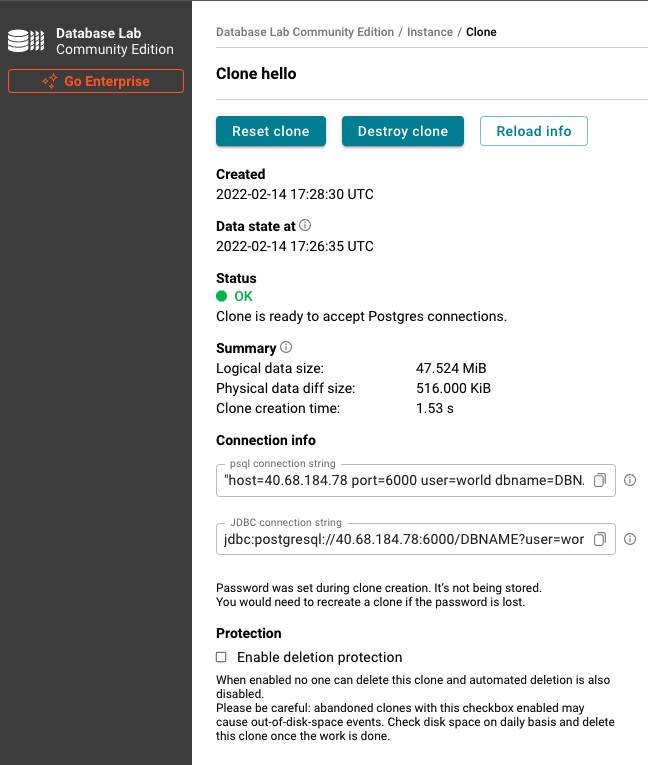Viewport: 648px width, 765px height.
Task: Show info for JDBC connection string
Action: tap(630, 539)
